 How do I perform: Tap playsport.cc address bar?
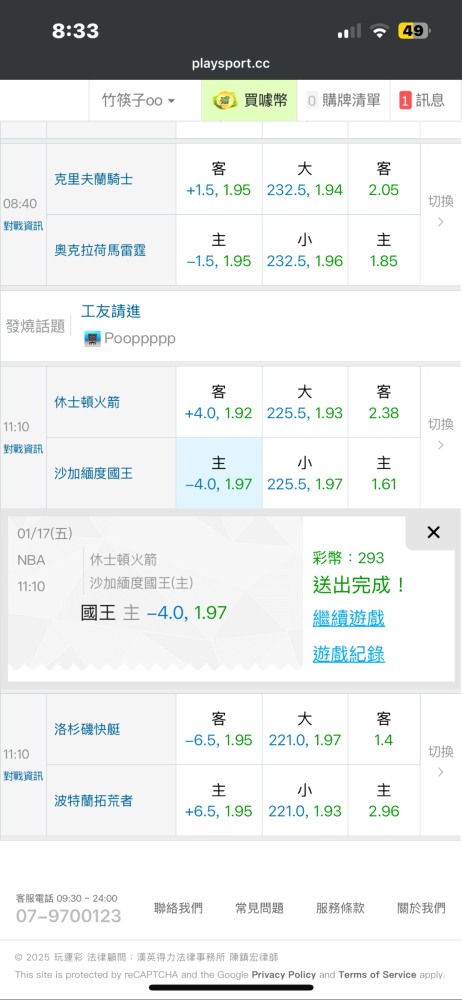(231, 64)
